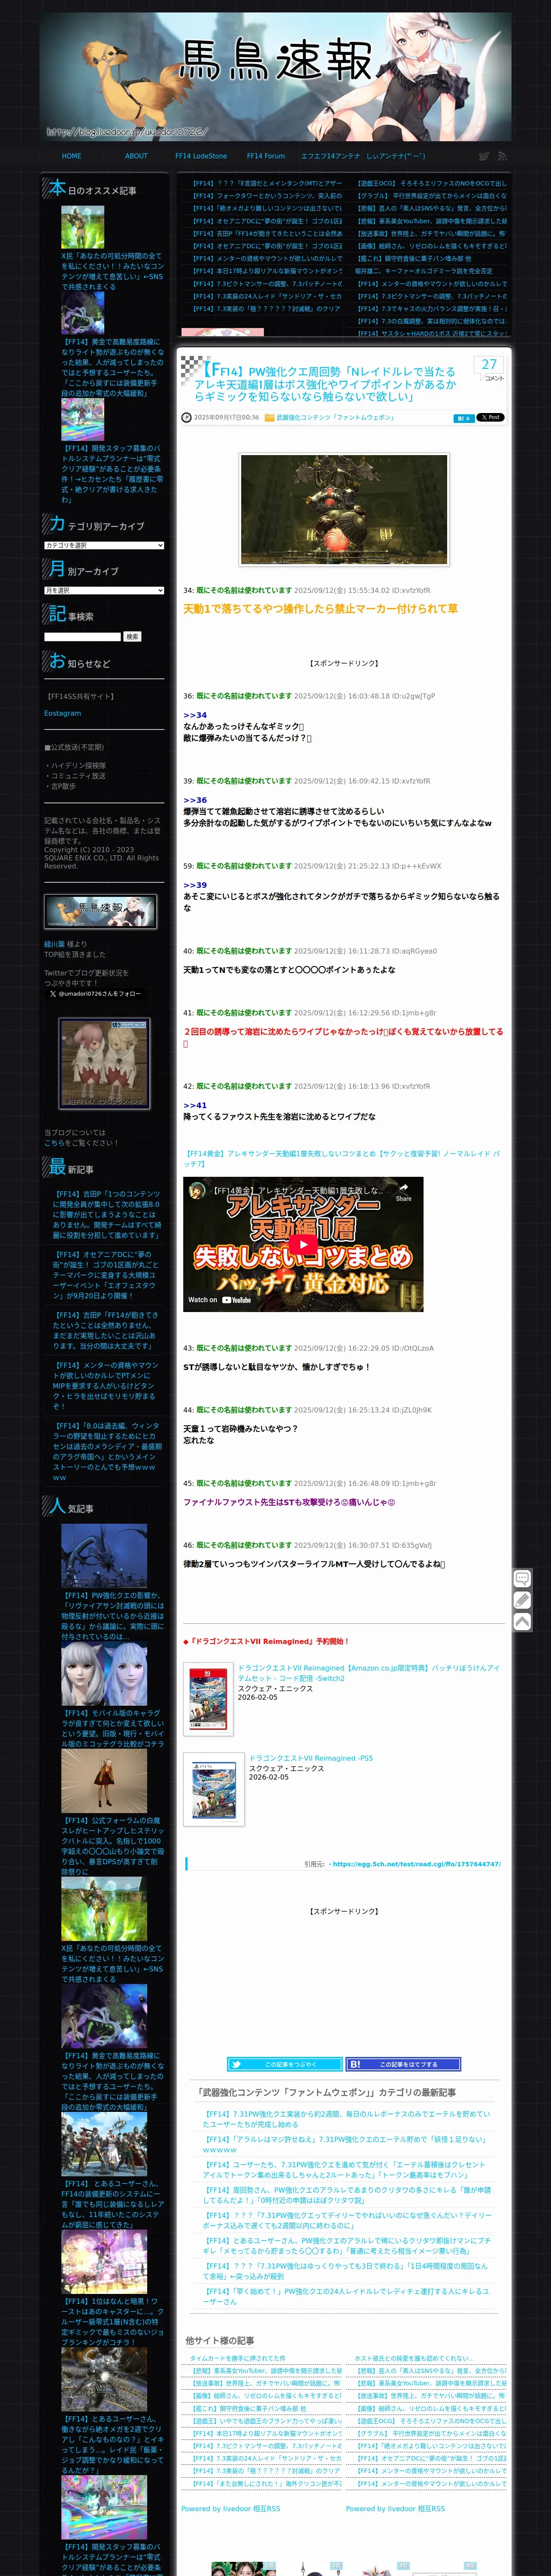Open the 月を選択 monthly archive dropdown
Image resolution: width=551 pixels, height=2576 pixels.
tap(104, 591)
